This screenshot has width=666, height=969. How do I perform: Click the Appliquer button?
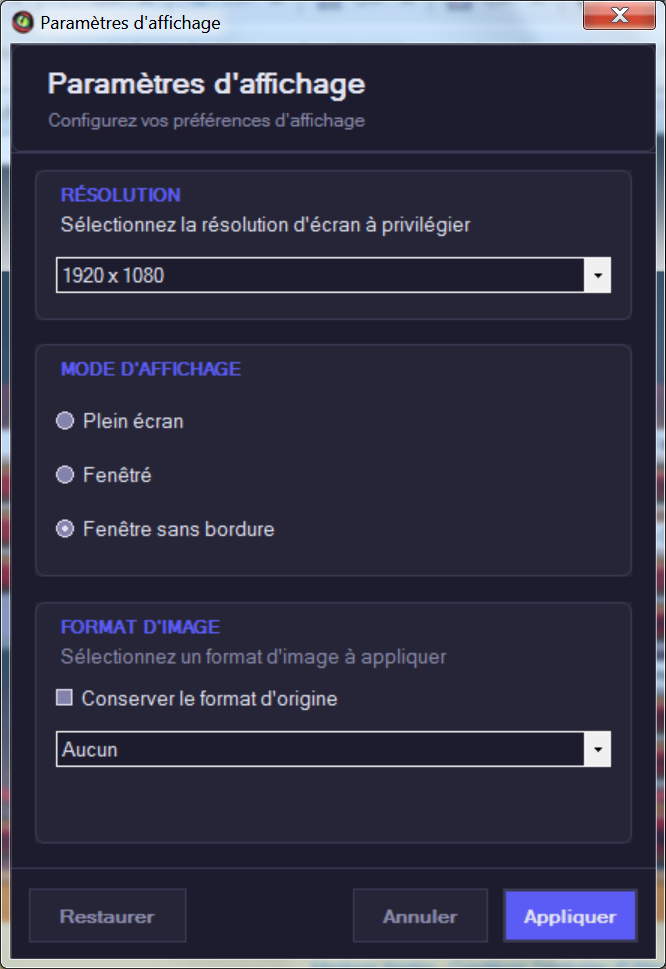570,916
